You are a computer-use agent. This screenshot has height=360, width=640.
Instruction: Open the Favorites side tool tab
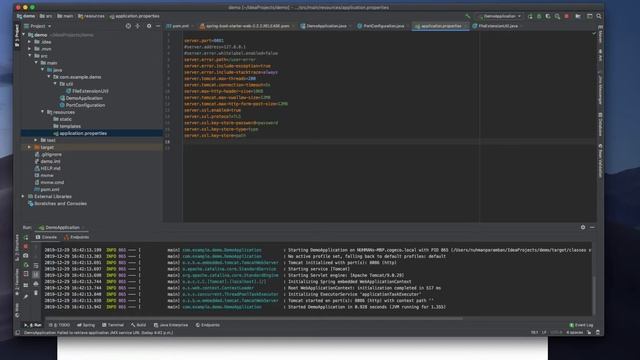(x=17, y=282)
